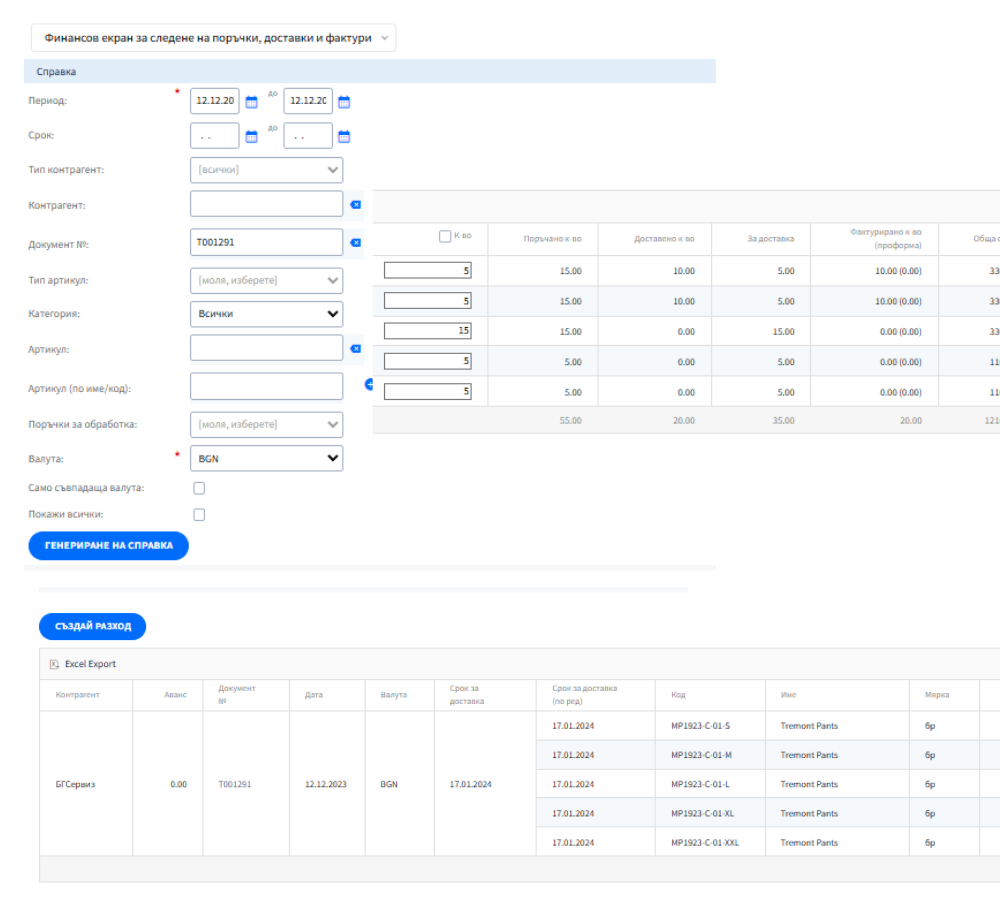1000x924 pixels.
Task: Click the Създай разход button
Action: pyautogui.click(x=92, y=627)
